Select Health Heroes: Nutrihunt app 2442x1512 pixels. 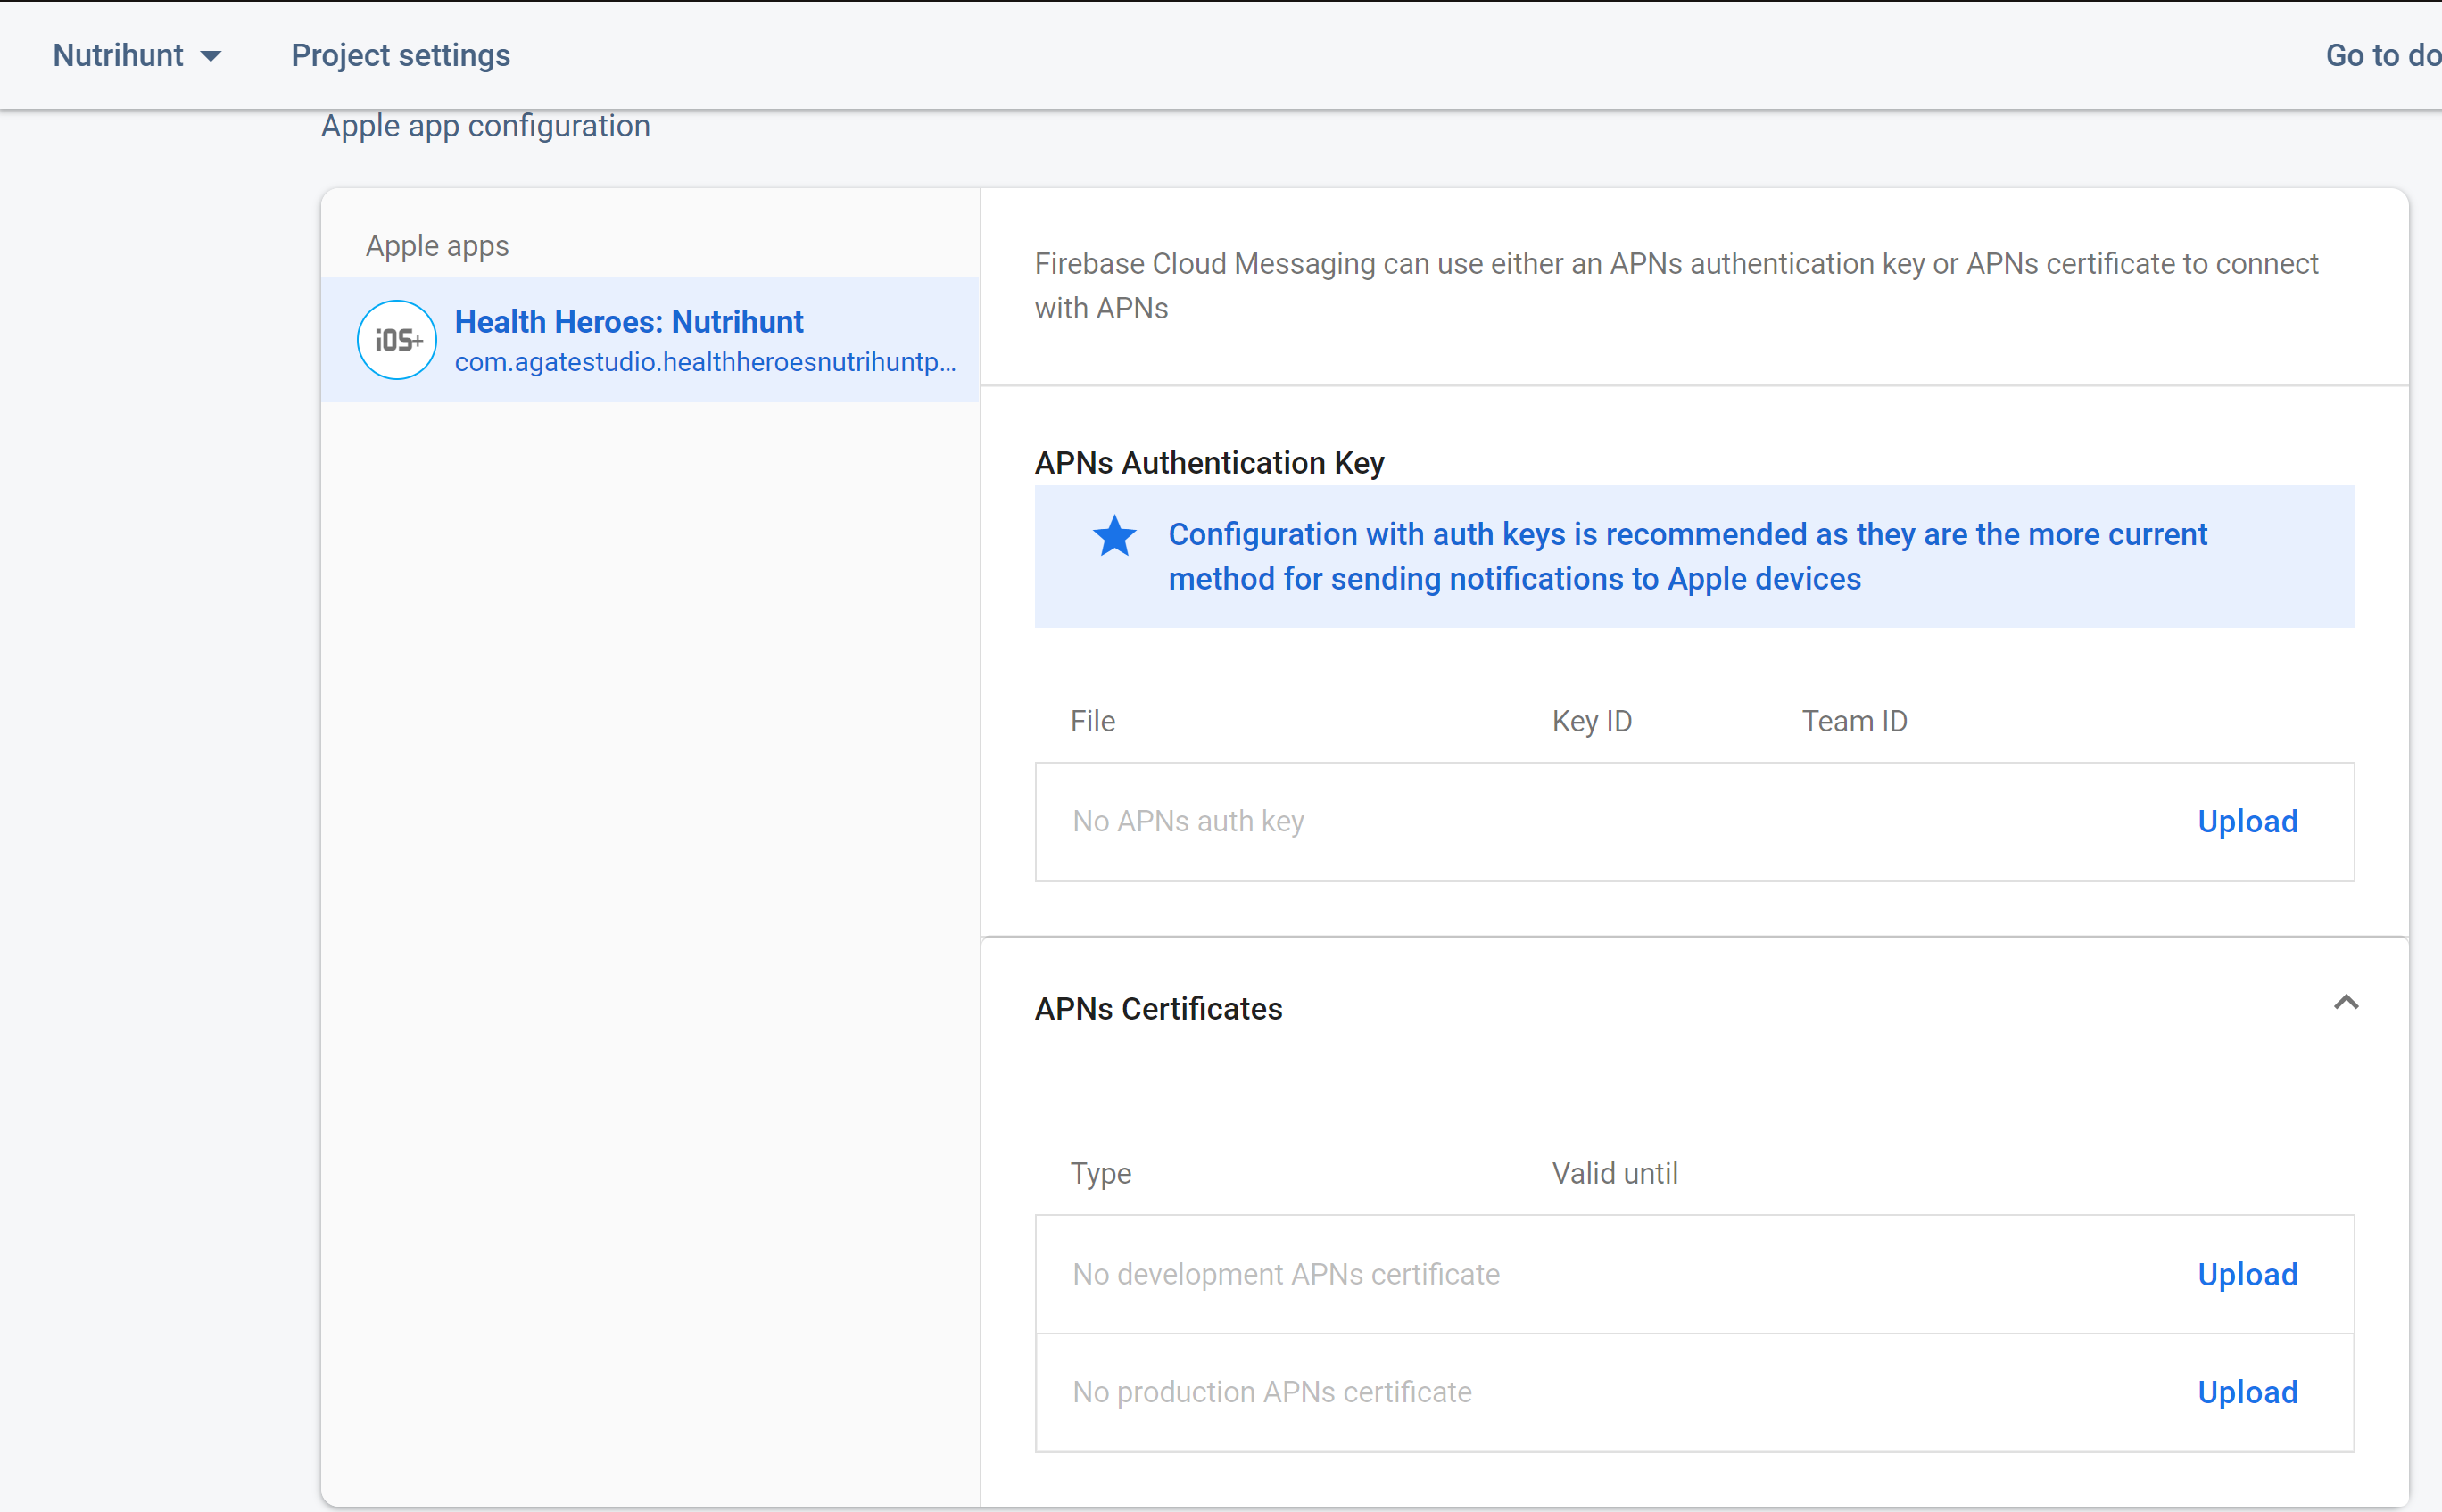(628, 321)
